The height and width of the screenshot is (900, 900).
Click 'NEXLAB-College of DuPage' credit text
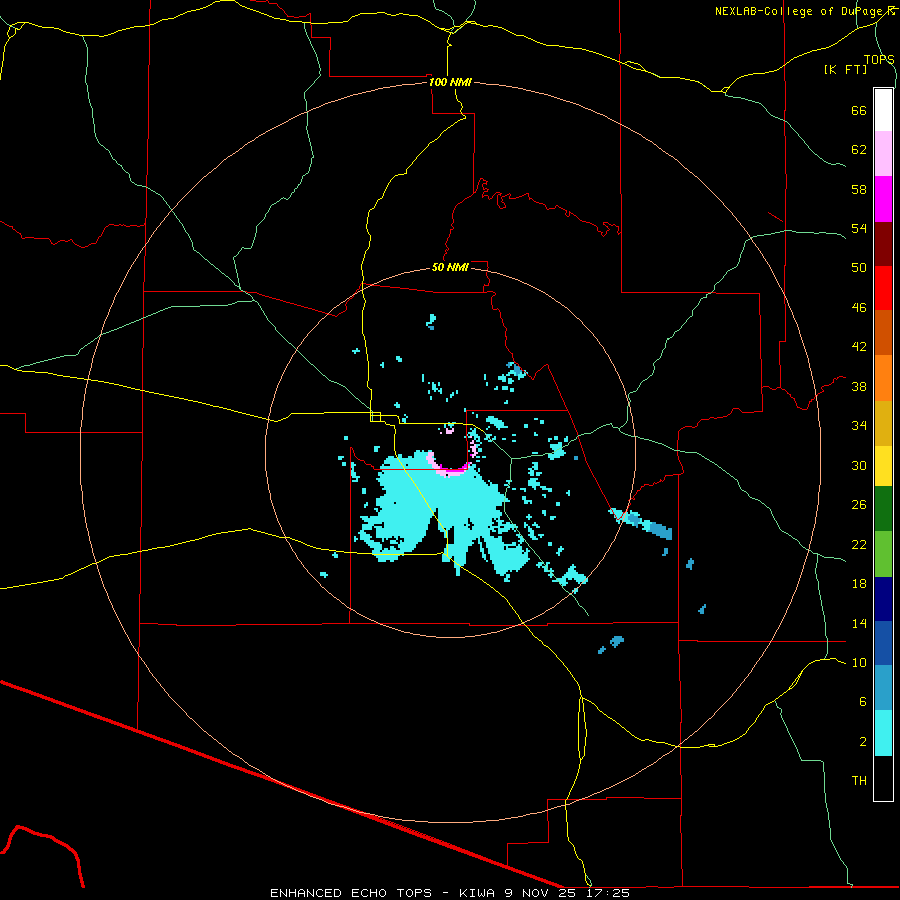pyautogui.click(x=800, y=11)
